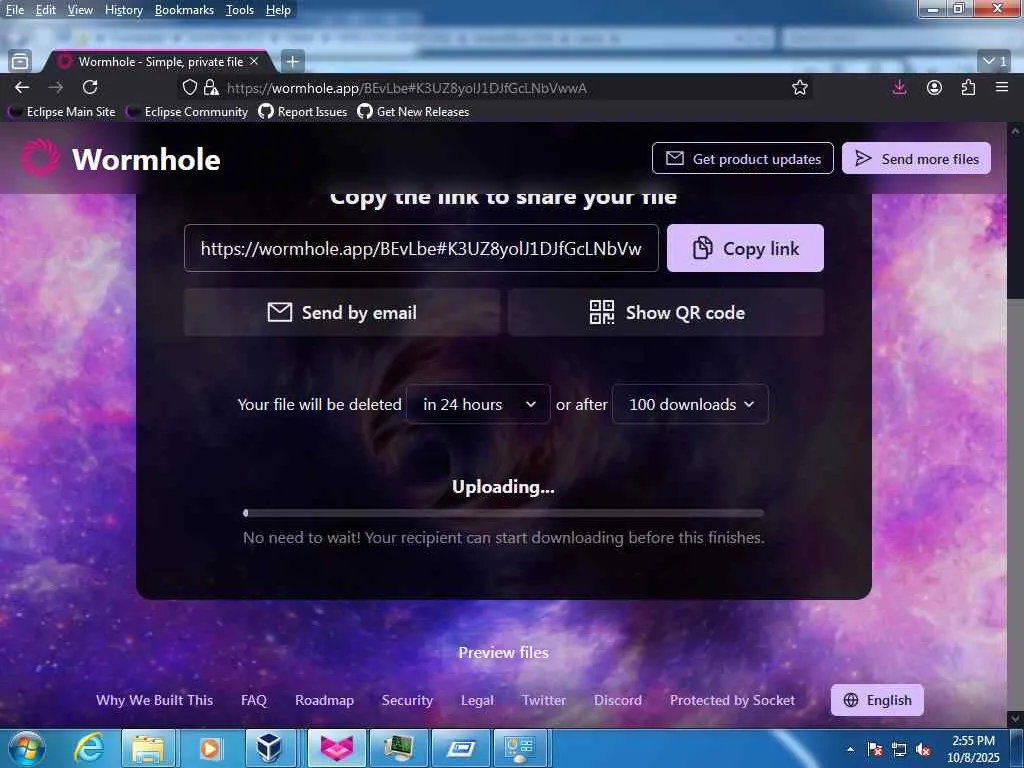Open Windows Explorer folder on taskbar

(148, 748)
